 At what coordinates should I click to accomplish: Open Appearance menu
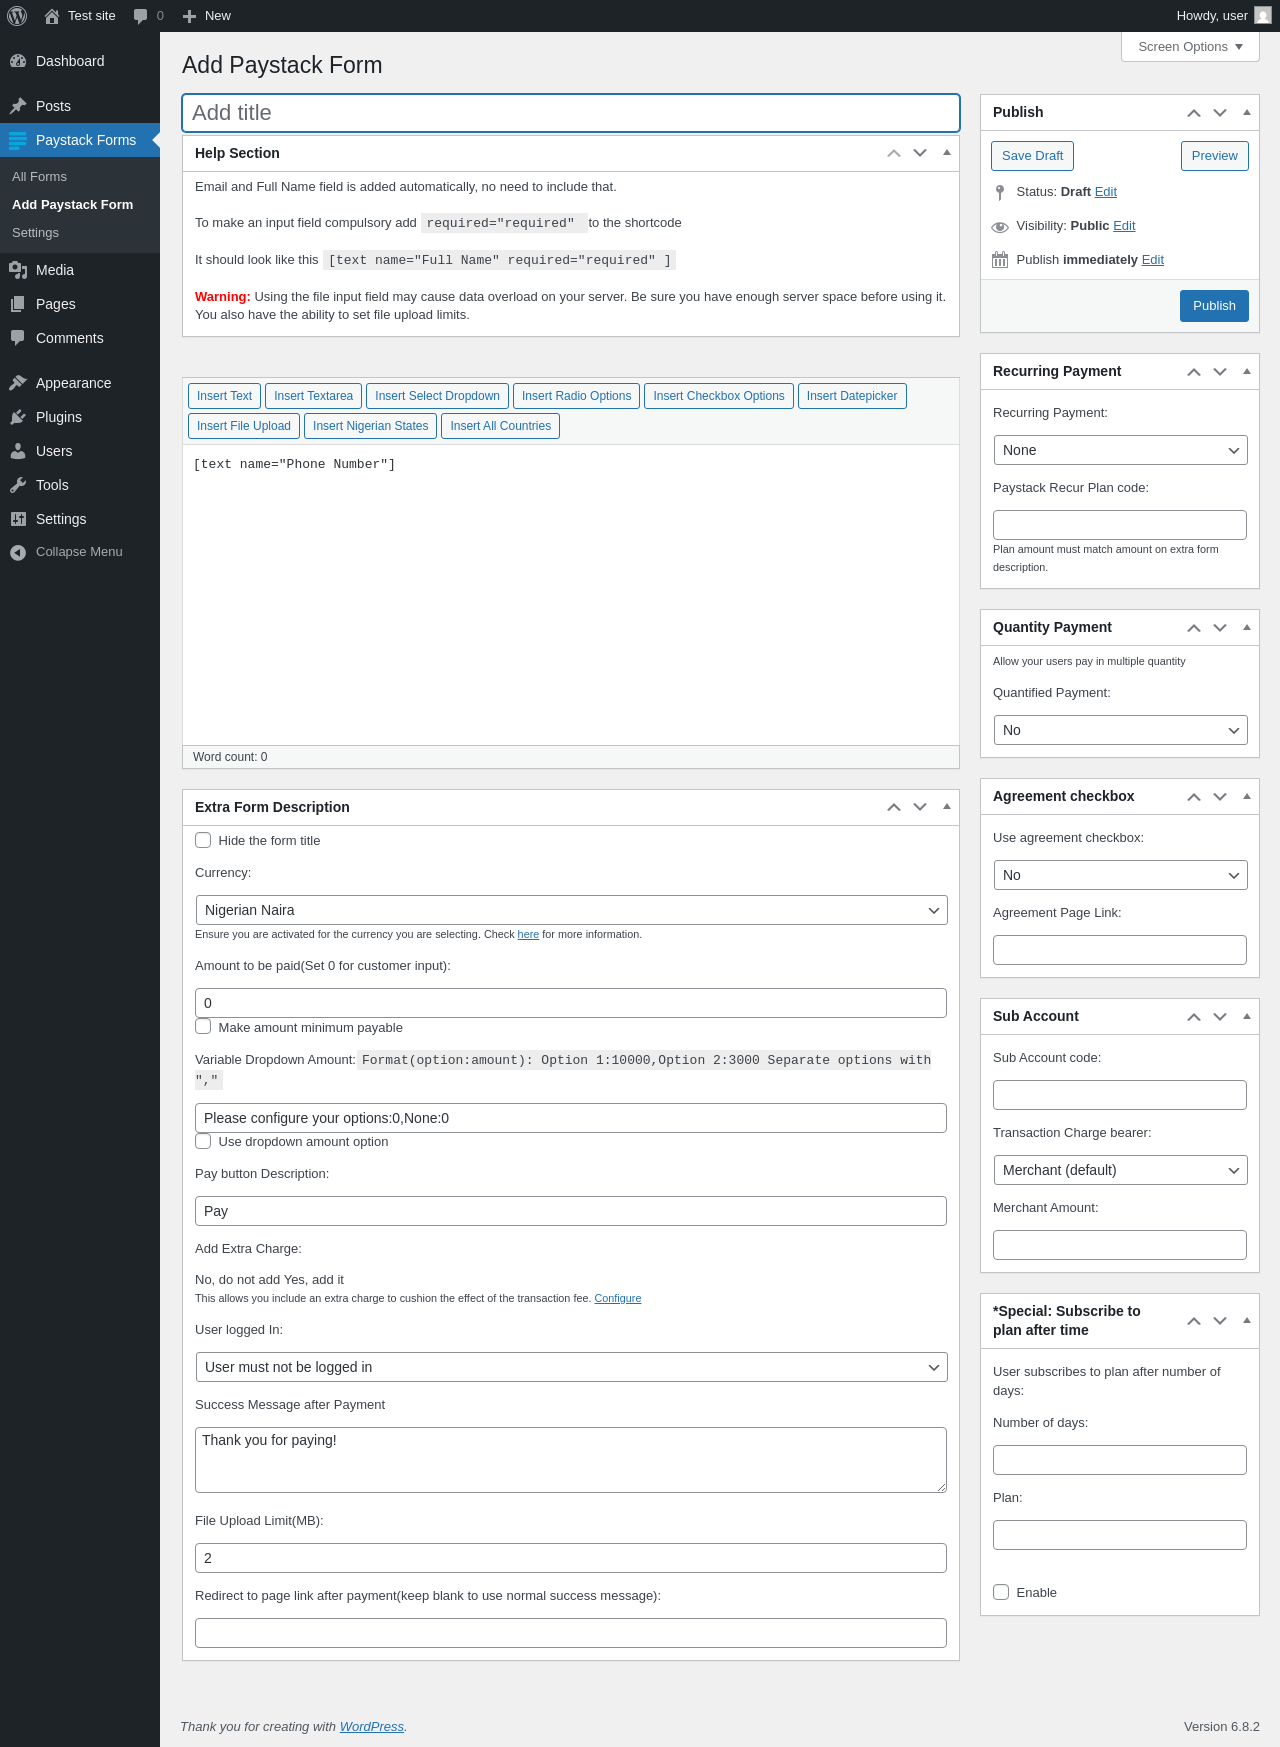(x=80, y=383)
